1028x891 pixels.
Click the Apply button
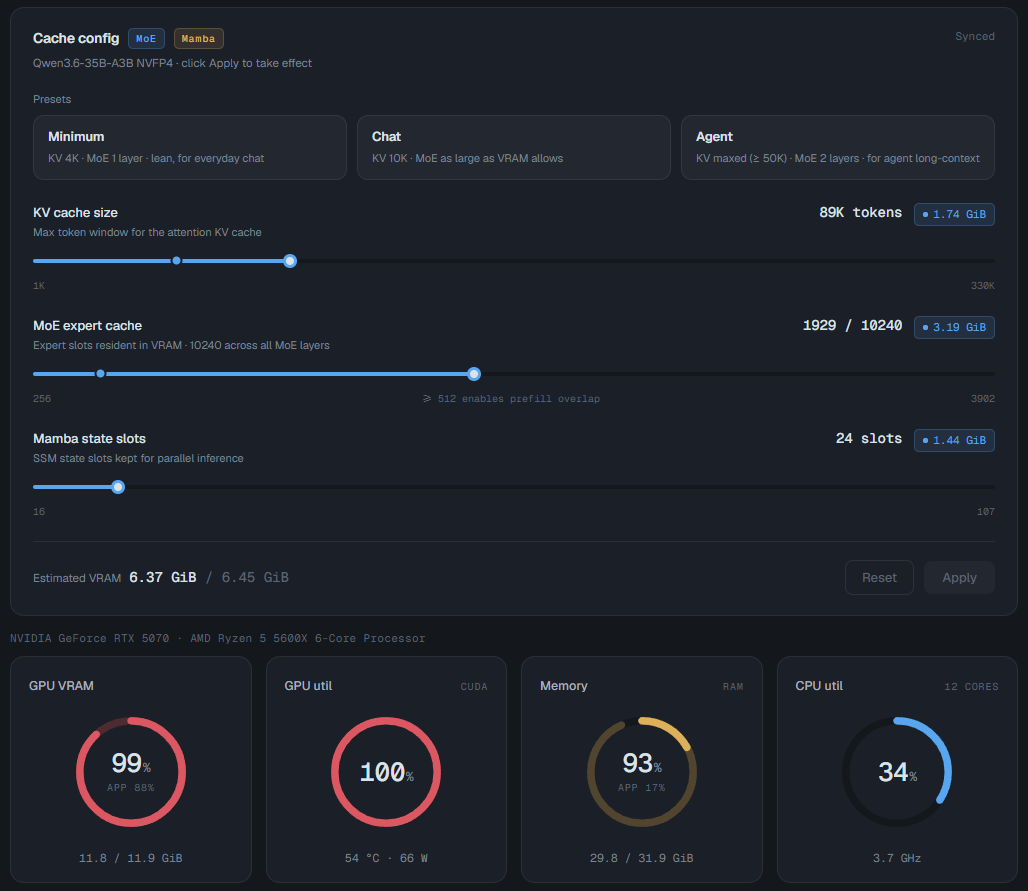959,578
